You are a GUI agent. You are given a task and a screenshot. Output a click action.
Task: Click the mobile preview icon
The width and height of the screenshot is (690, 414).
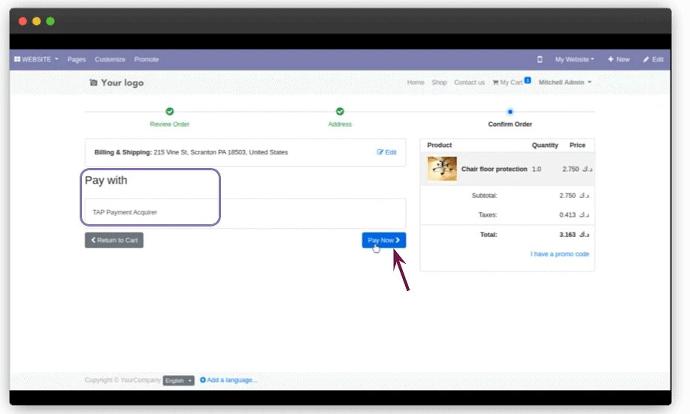540,59
